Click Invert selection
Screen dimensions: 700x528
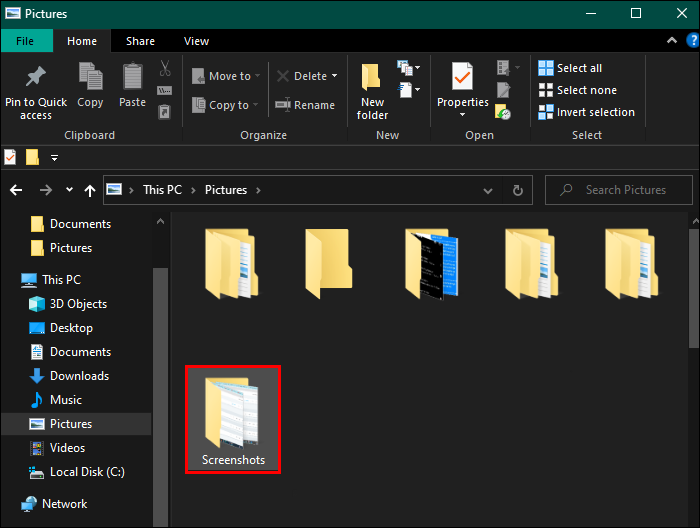tap(586, 112)
